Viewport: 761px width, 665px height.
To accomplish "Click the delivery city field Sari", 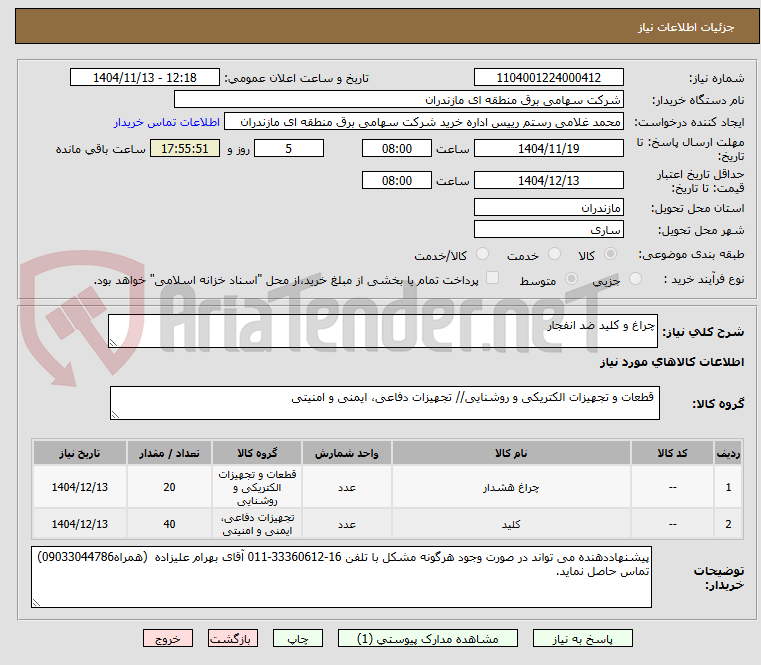I will point(548,229).
